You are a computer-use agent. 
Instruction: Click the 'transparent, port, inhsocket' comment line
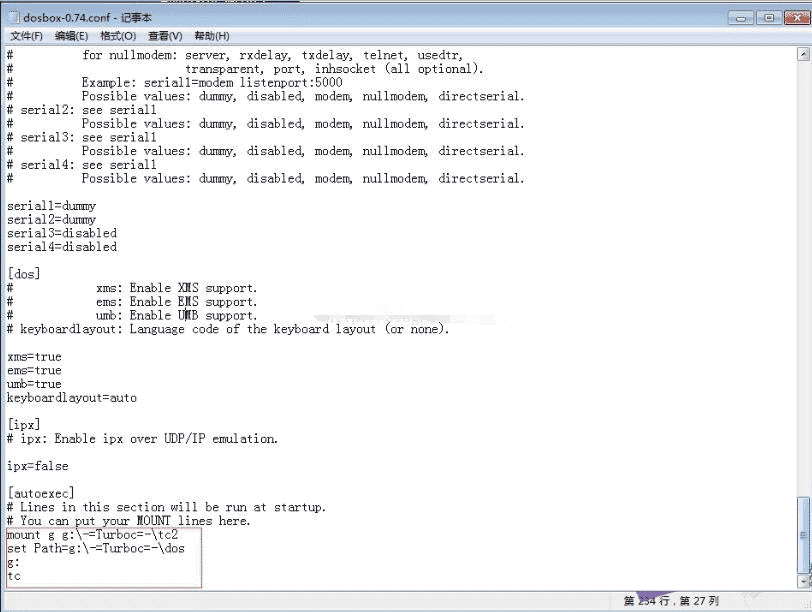pyautogui.click(x=334, y=69)
